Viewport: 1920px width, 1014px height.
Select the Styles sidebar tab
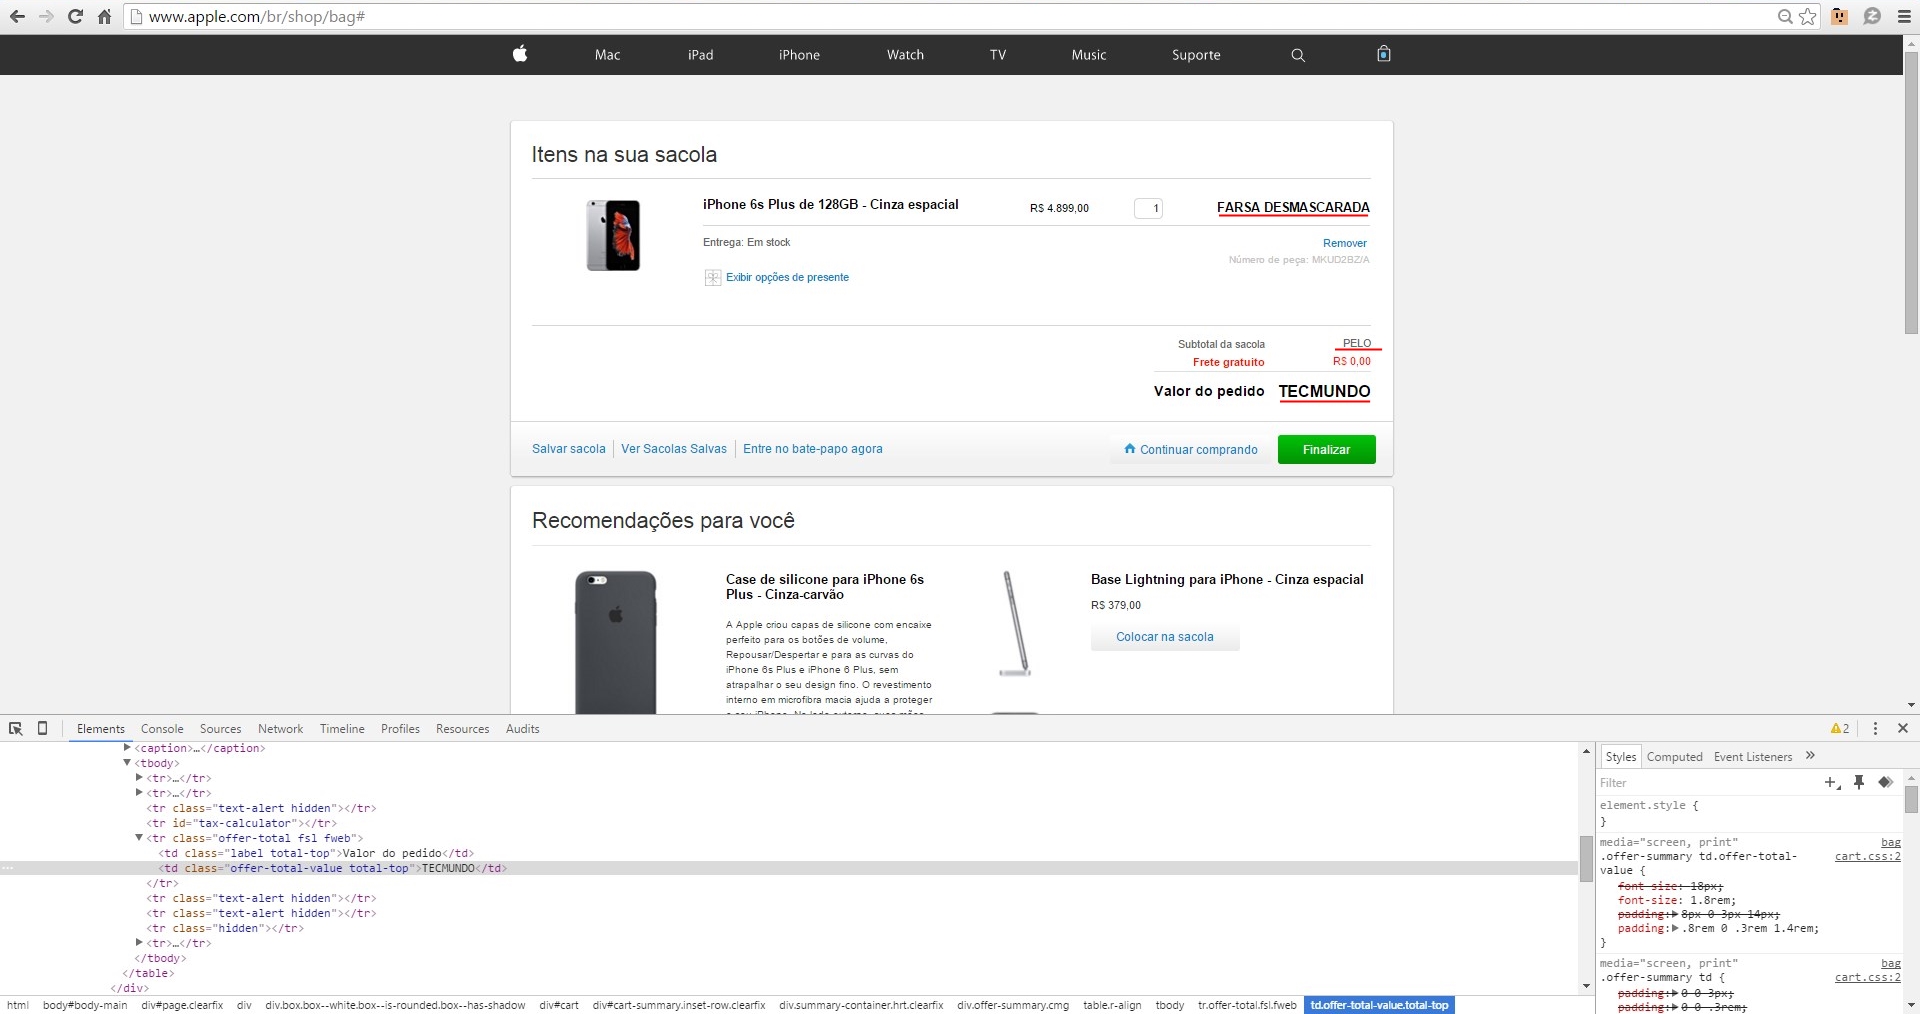click(x=1620, y=757)
